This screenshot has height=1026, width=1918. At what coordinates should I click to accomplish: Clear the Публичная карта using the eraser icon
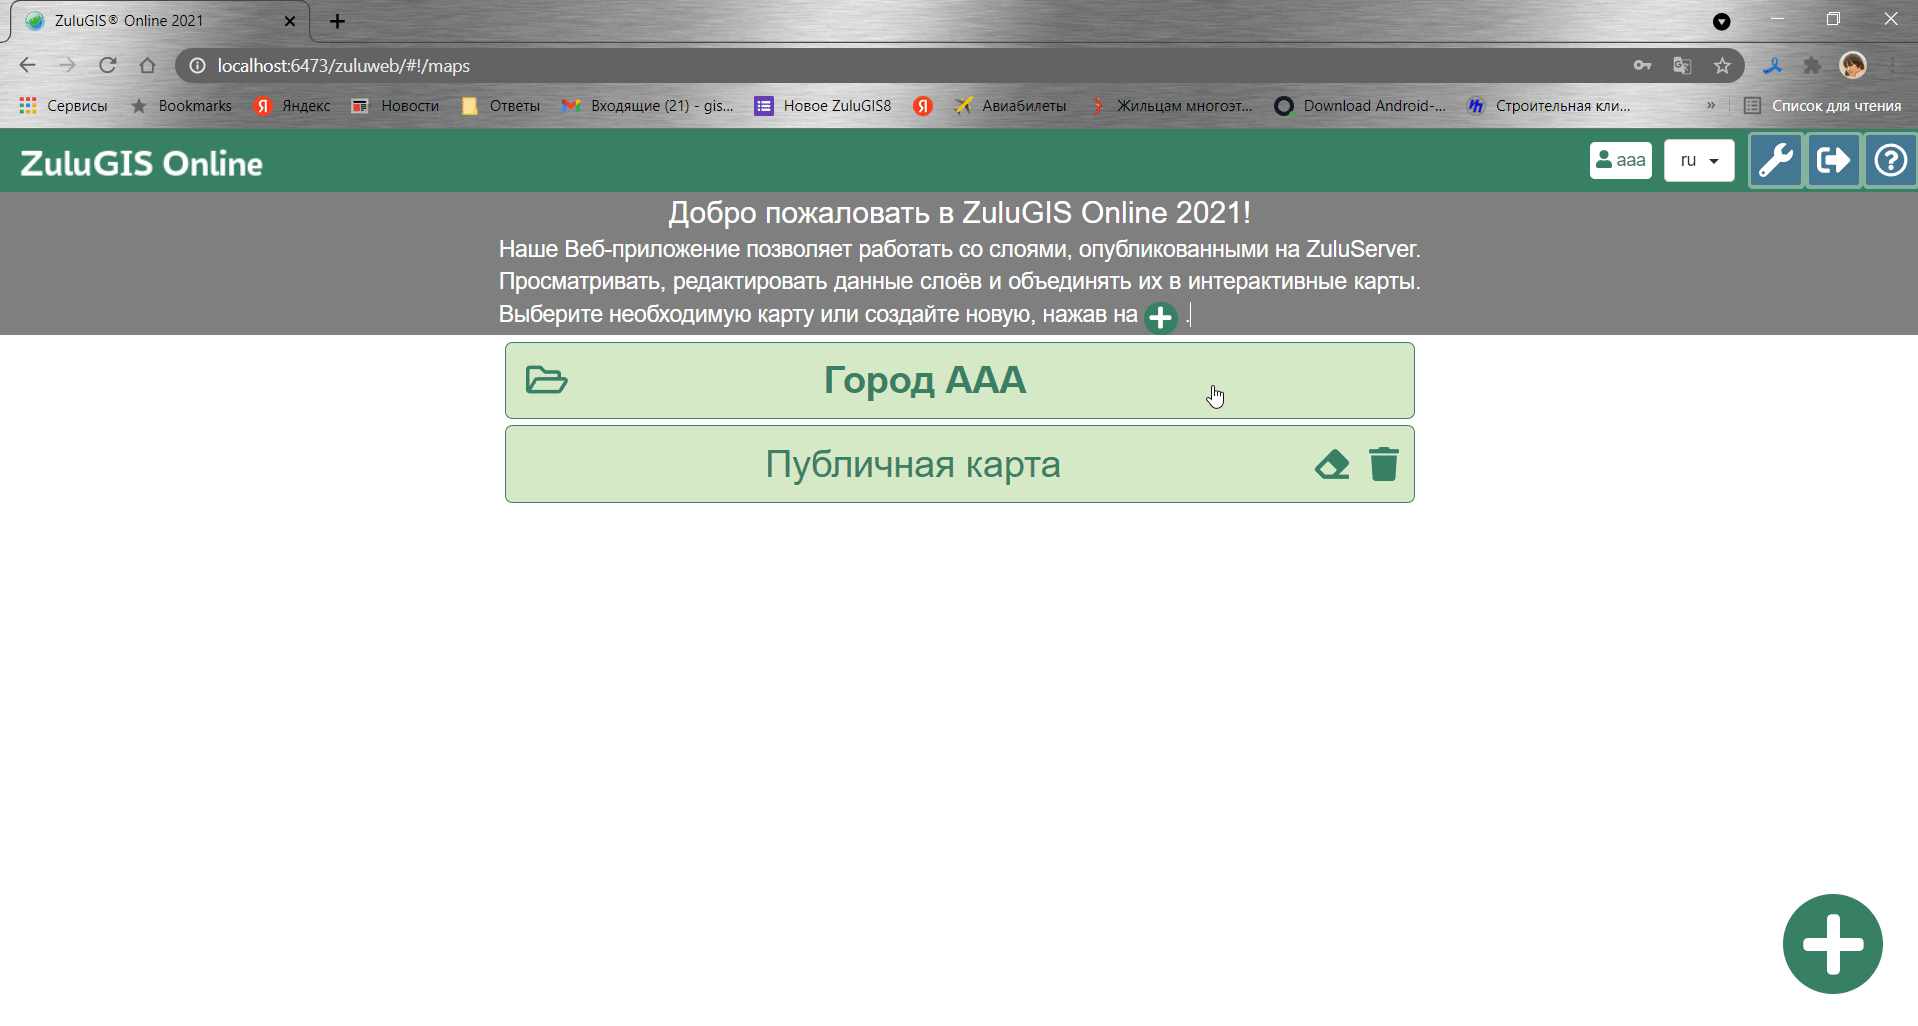click(x=1331, y=464)
